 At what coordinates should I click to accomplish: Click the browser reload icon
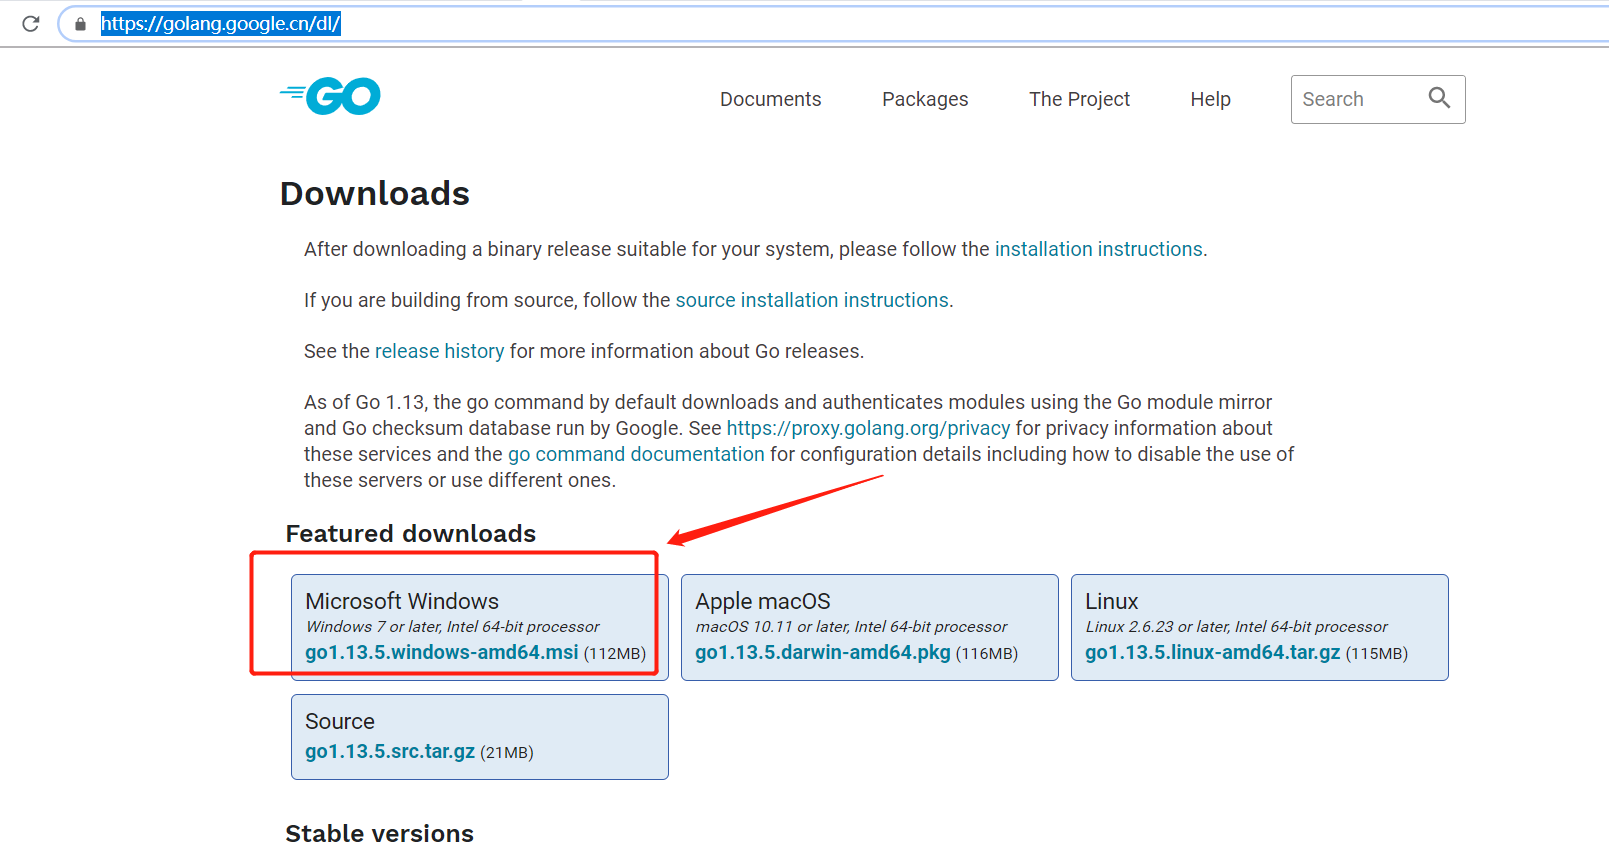coord(31,23)
